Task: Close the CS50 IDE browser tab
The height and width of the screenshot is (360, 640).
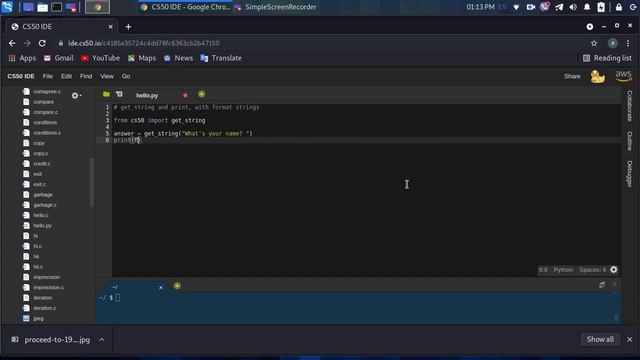Action: click(x=110, y=27)
